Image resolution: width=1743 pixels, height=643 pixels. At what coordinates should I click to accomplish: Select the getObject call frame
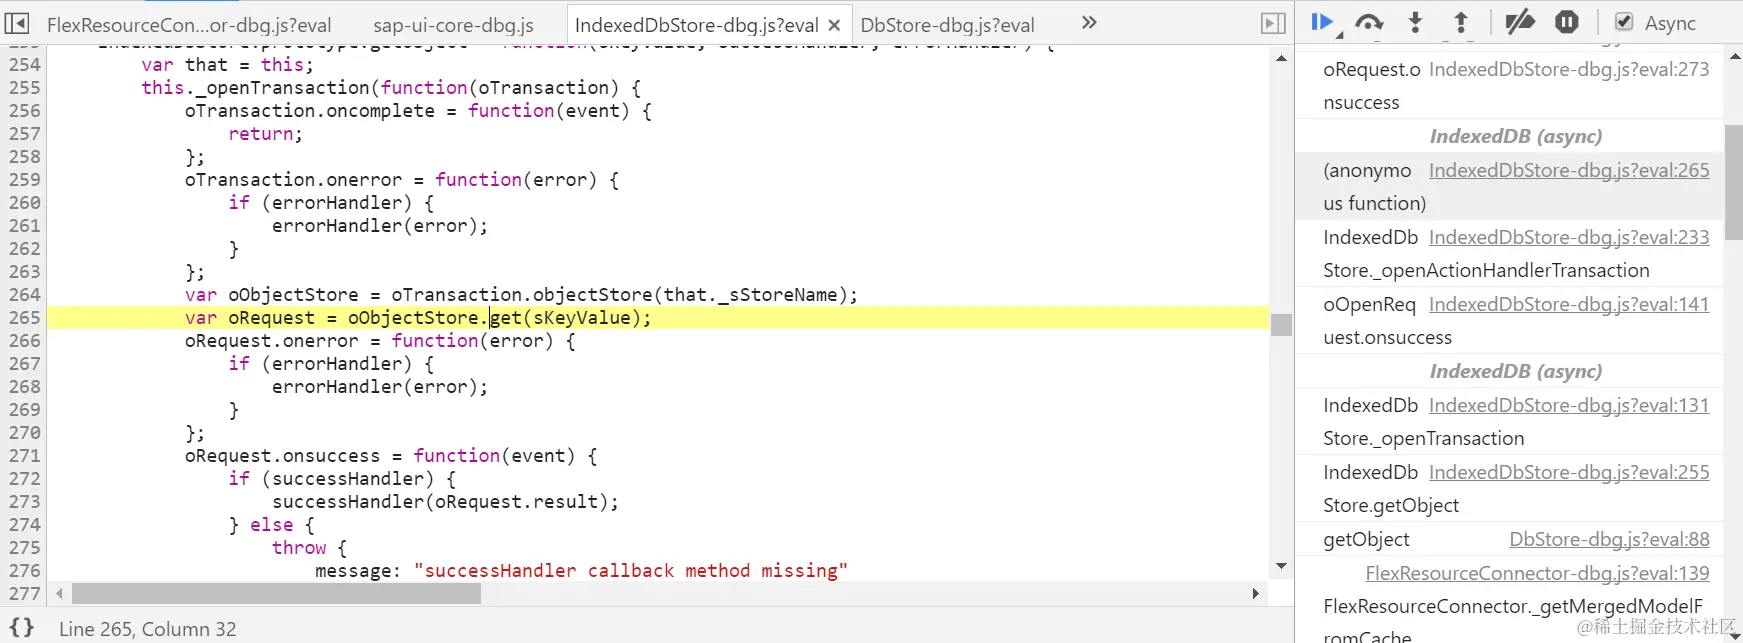[x=1510, y=539]
